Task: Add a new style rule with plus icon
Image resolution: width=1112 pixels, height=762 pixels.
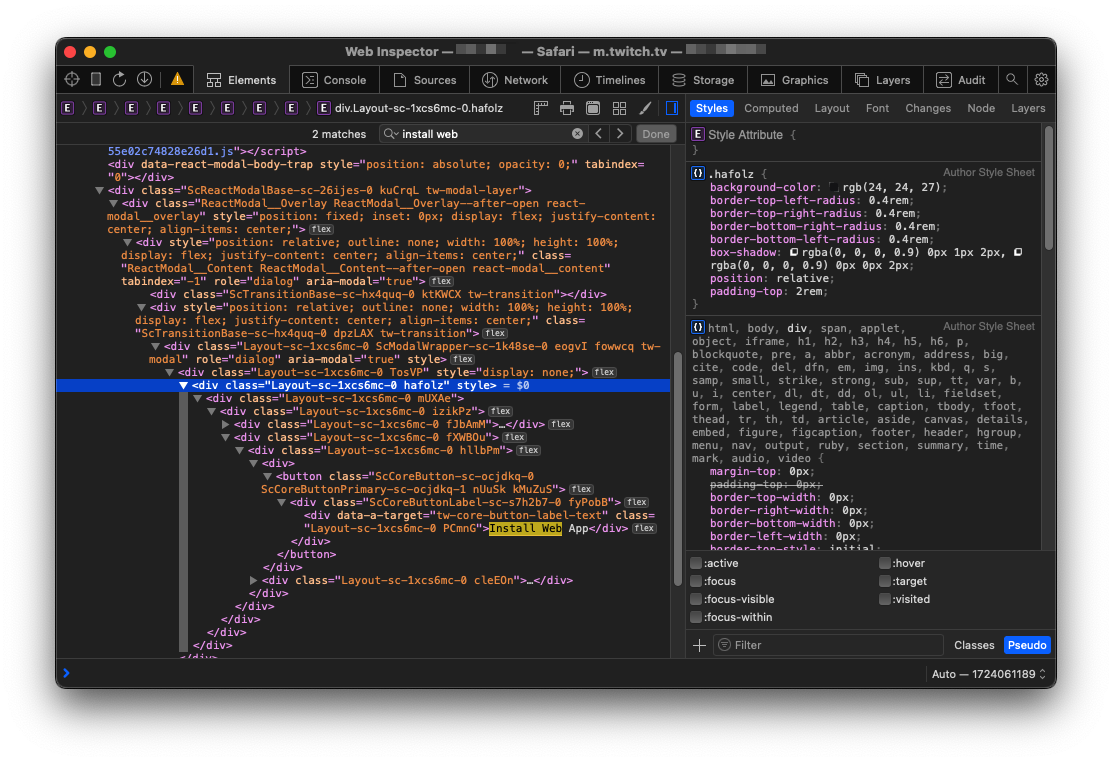Action: point(699,645)
